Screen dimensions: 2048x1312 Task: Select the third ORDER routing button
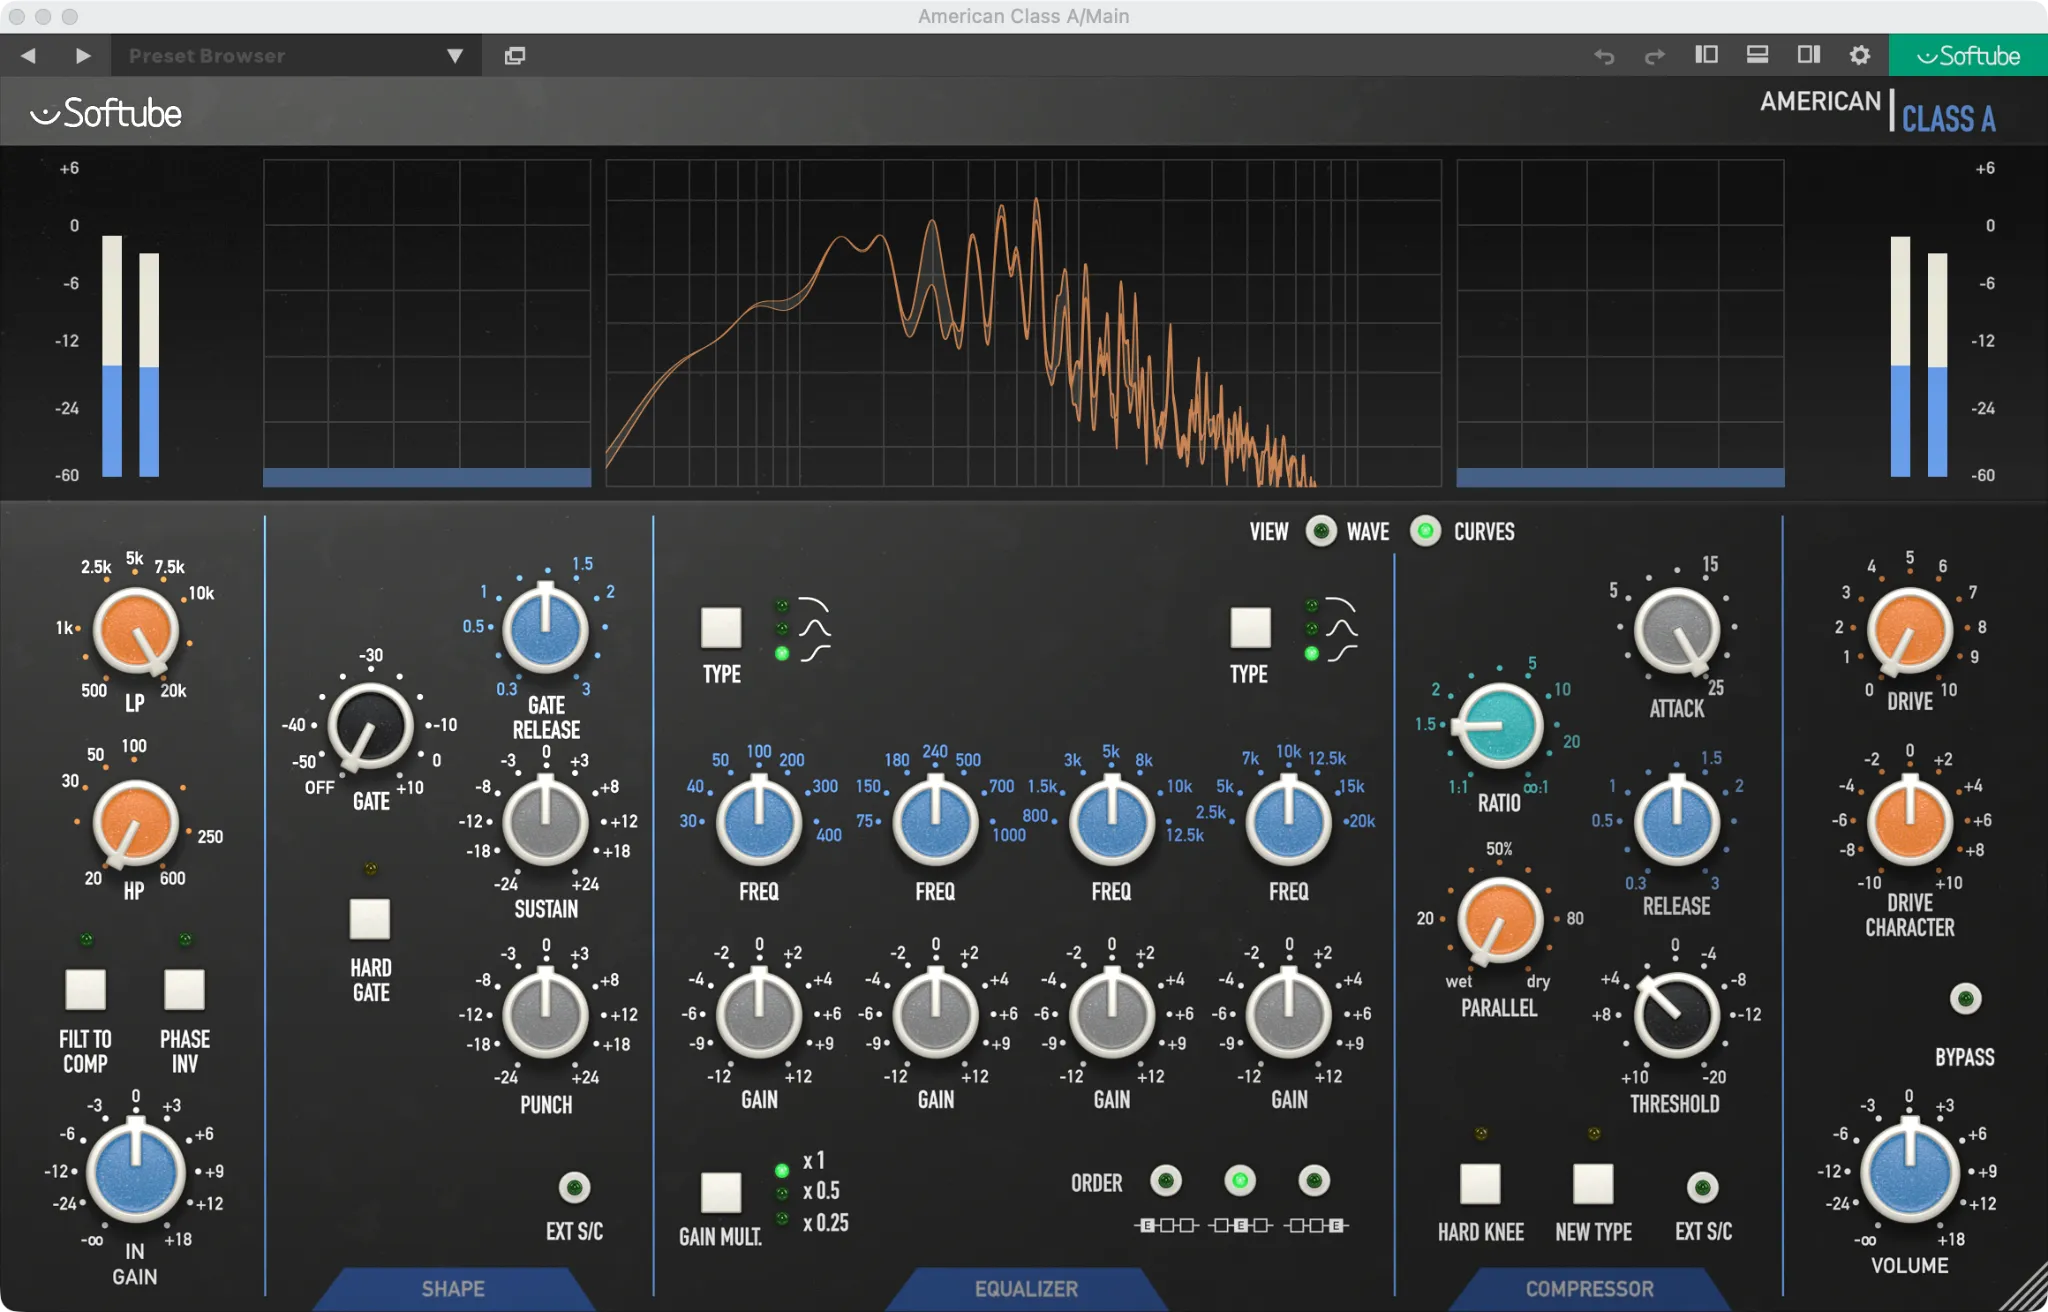(1314, 1181)
